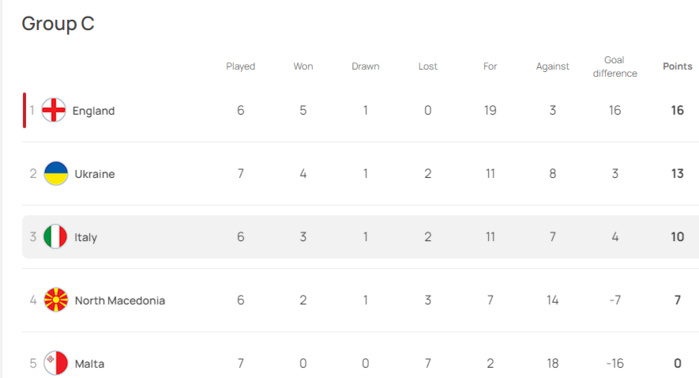
Task: Open the England team link
Action: click(x=94, y=111)
